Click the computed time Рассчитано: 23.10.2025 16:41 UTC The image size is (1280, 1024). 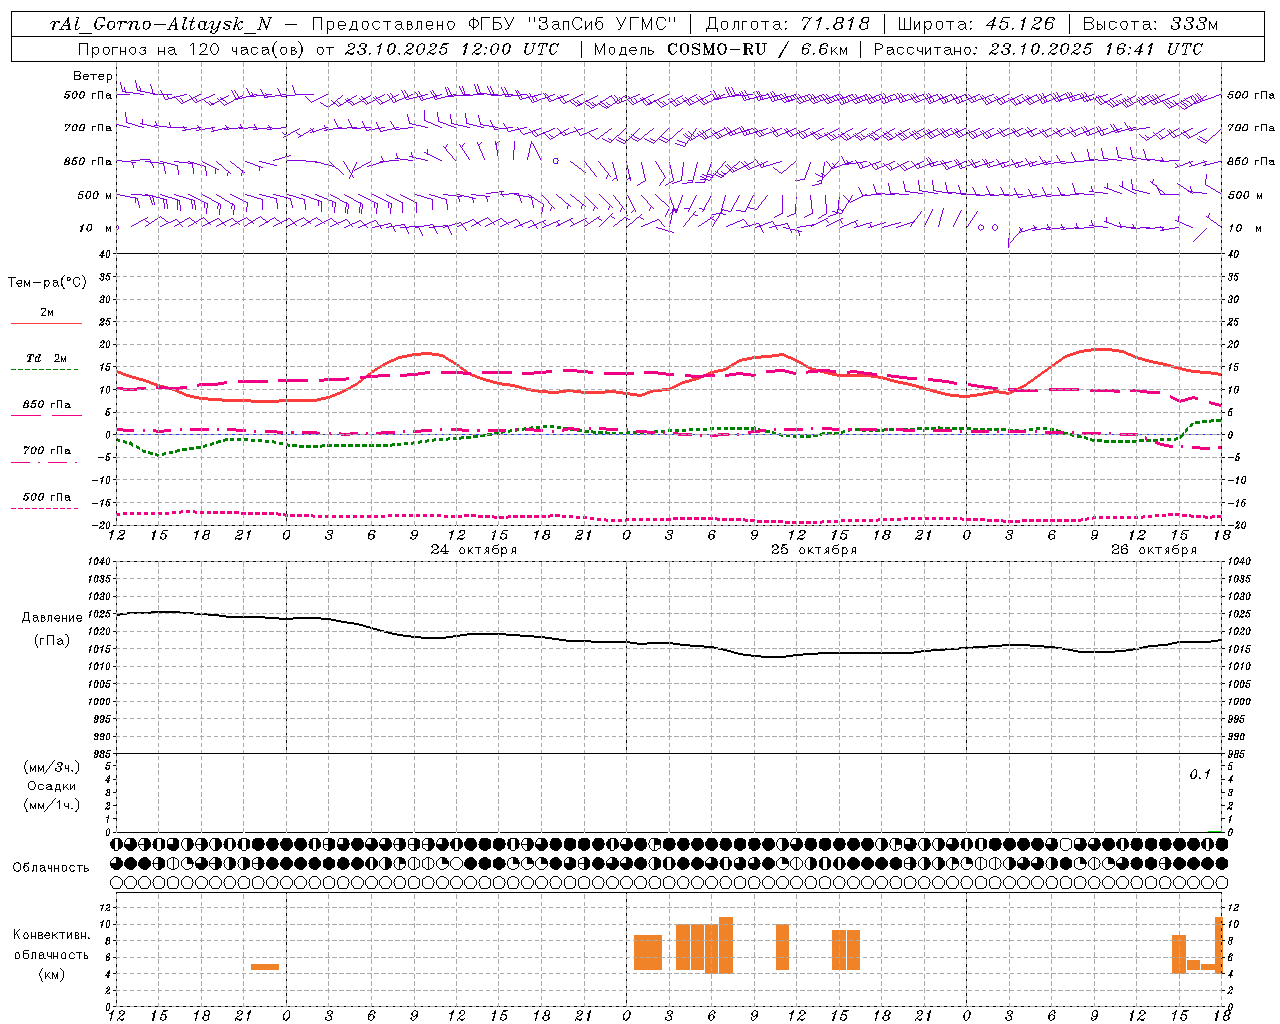(x=1038, y=49)
